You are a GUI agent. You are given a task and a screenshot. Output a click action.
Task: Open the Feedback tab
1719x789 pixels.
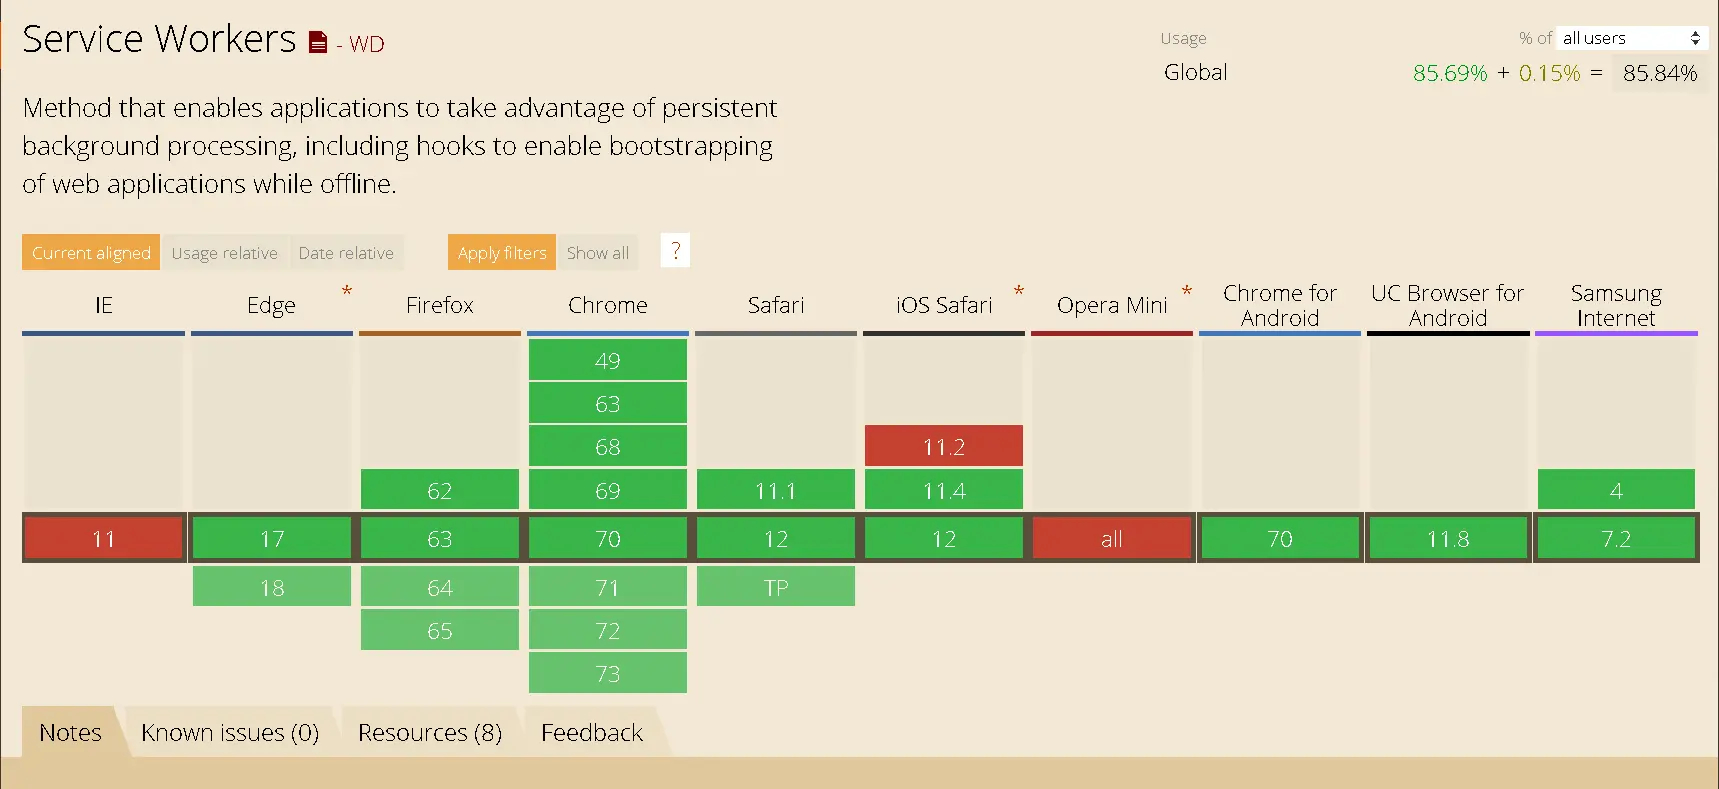592,733
